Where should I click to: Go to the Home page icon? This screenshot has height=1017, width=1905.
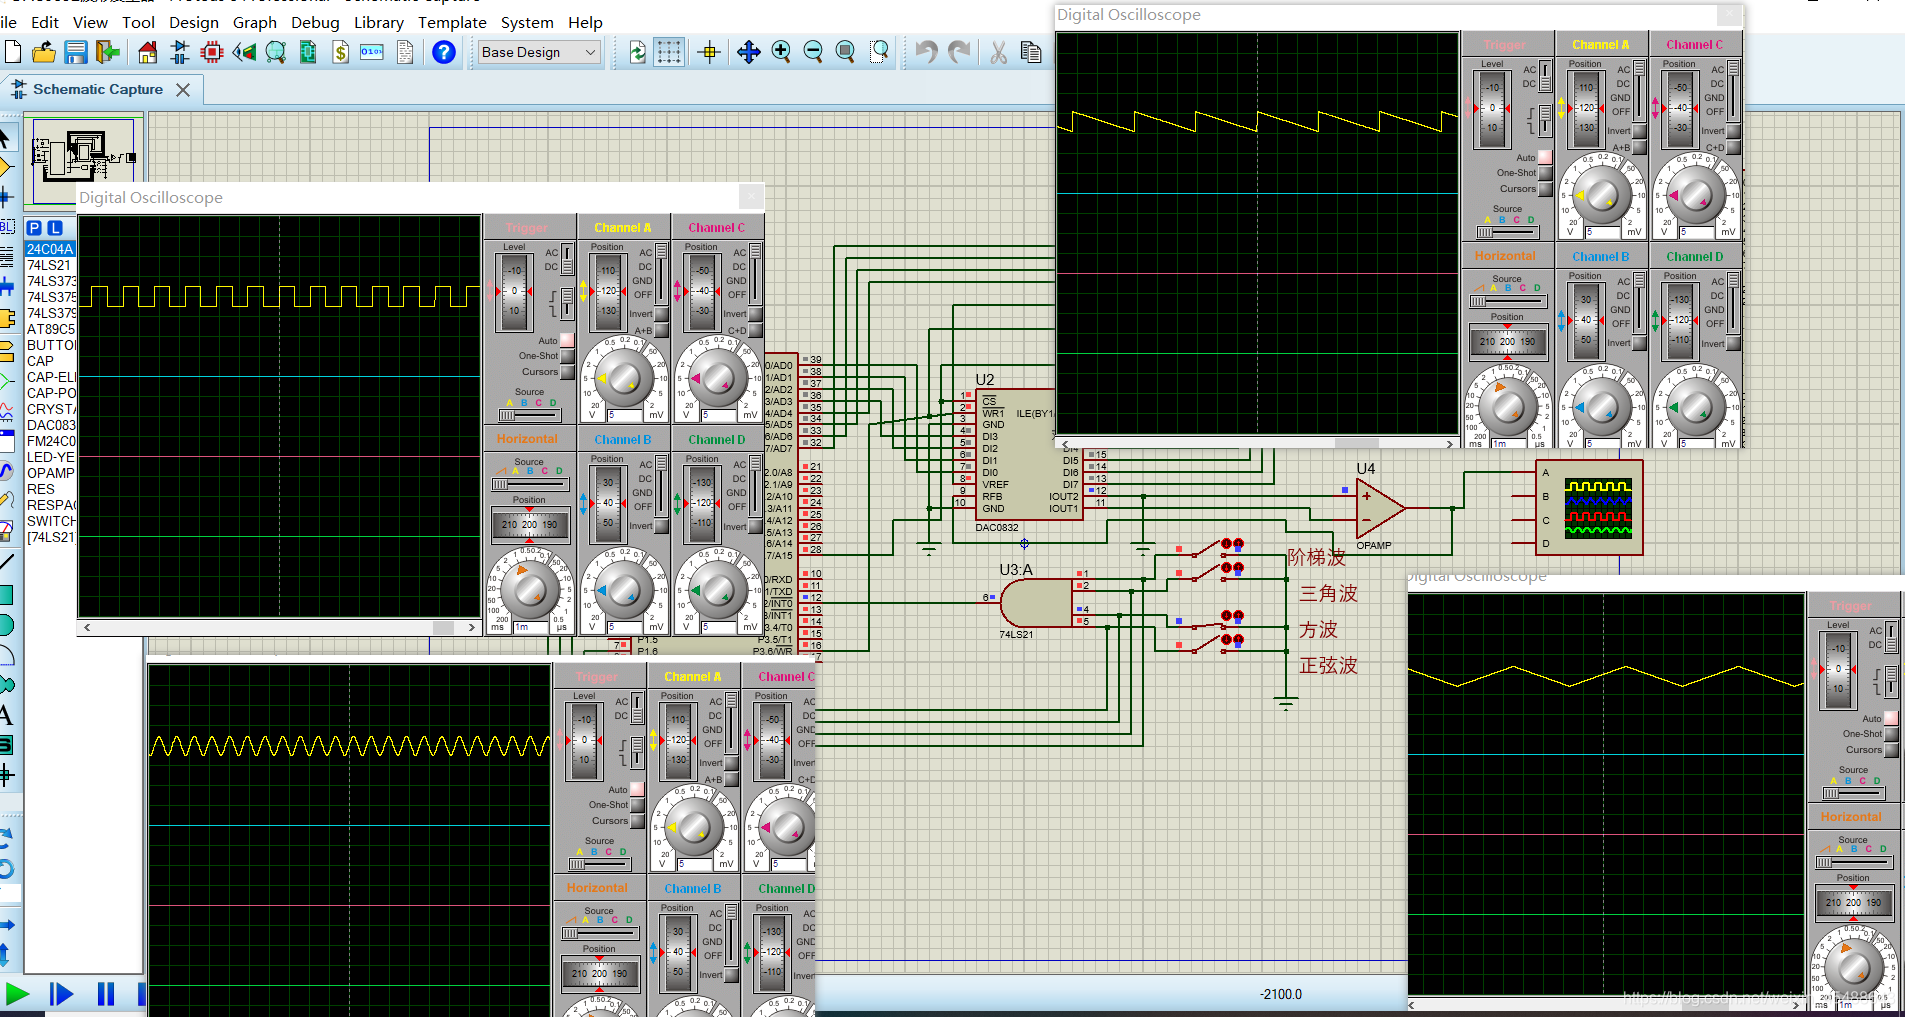(147, 52)
